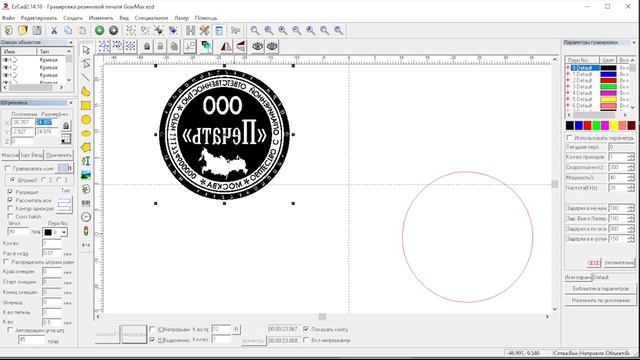The width and height of the screenshot is (640, 360).
Task: Click the vertical mirror triangle icon
Action: pos(240,47)
